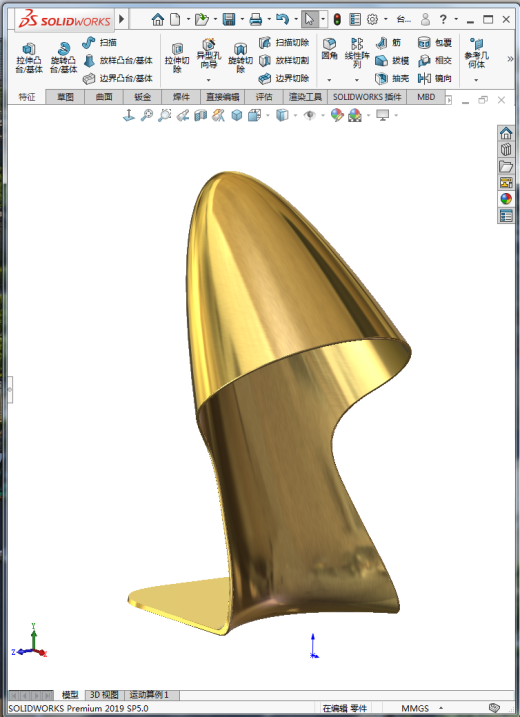
Task: Click the Previous View icon
Action: click(x=183, y=115)
